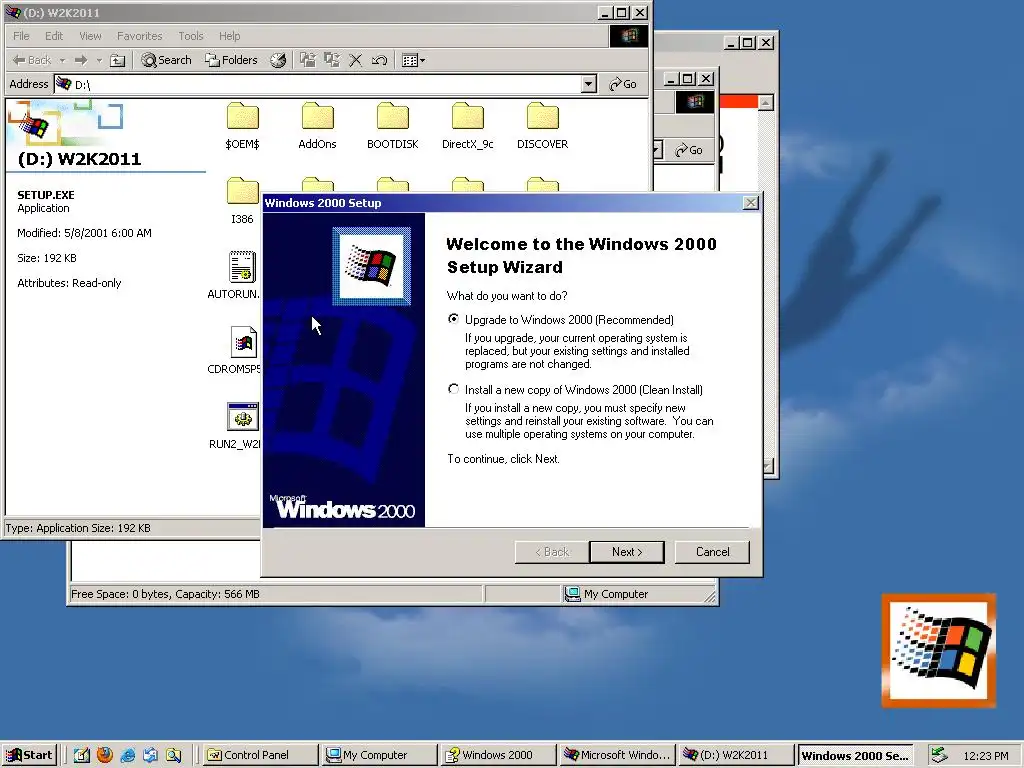
Task: Click the magnifier folder icon in Quick Launch
Action: pyautogui.click(x=173, y=755)
